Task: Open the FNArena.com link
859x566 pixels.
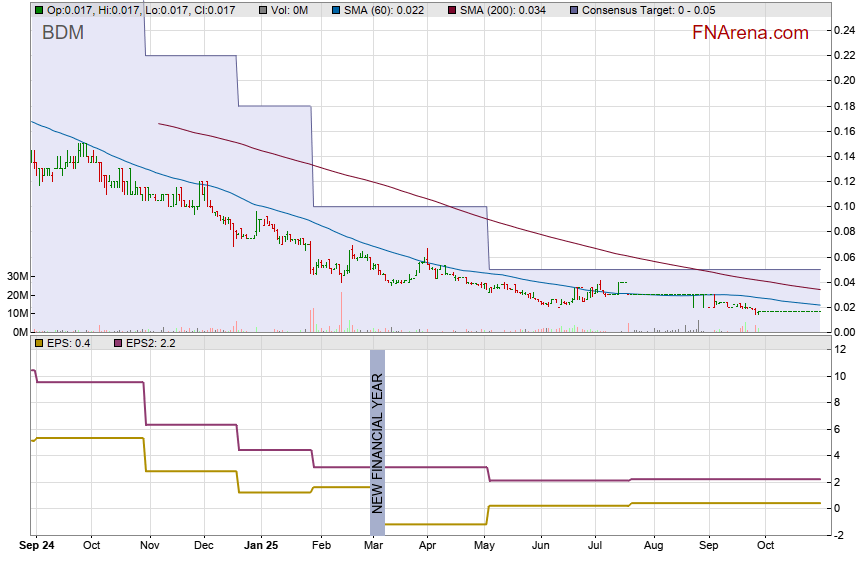Action: point(750,33)
